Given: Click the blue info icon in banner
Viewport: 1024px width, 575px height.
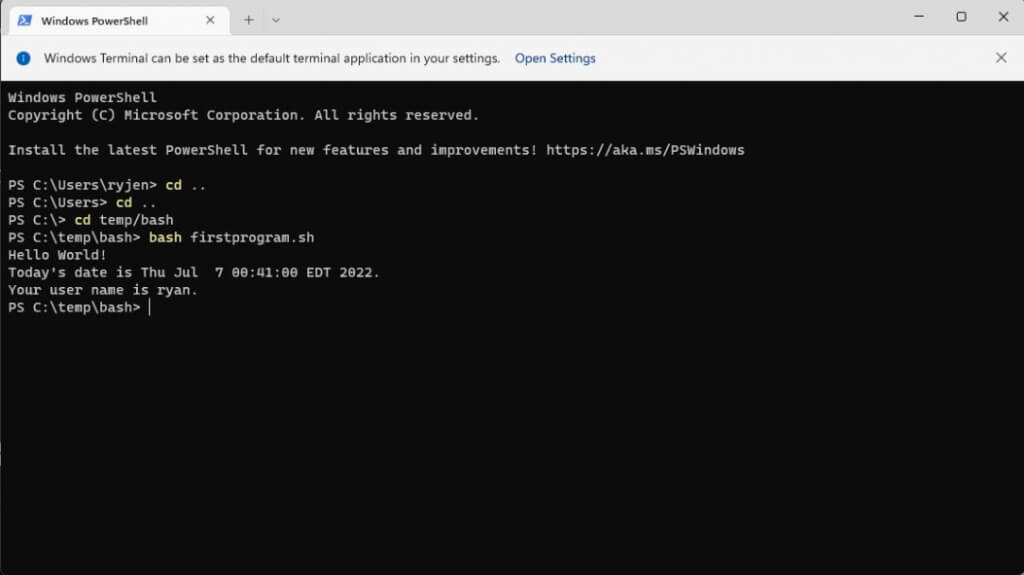Looking at the screenshot, I should click(24, 58).
